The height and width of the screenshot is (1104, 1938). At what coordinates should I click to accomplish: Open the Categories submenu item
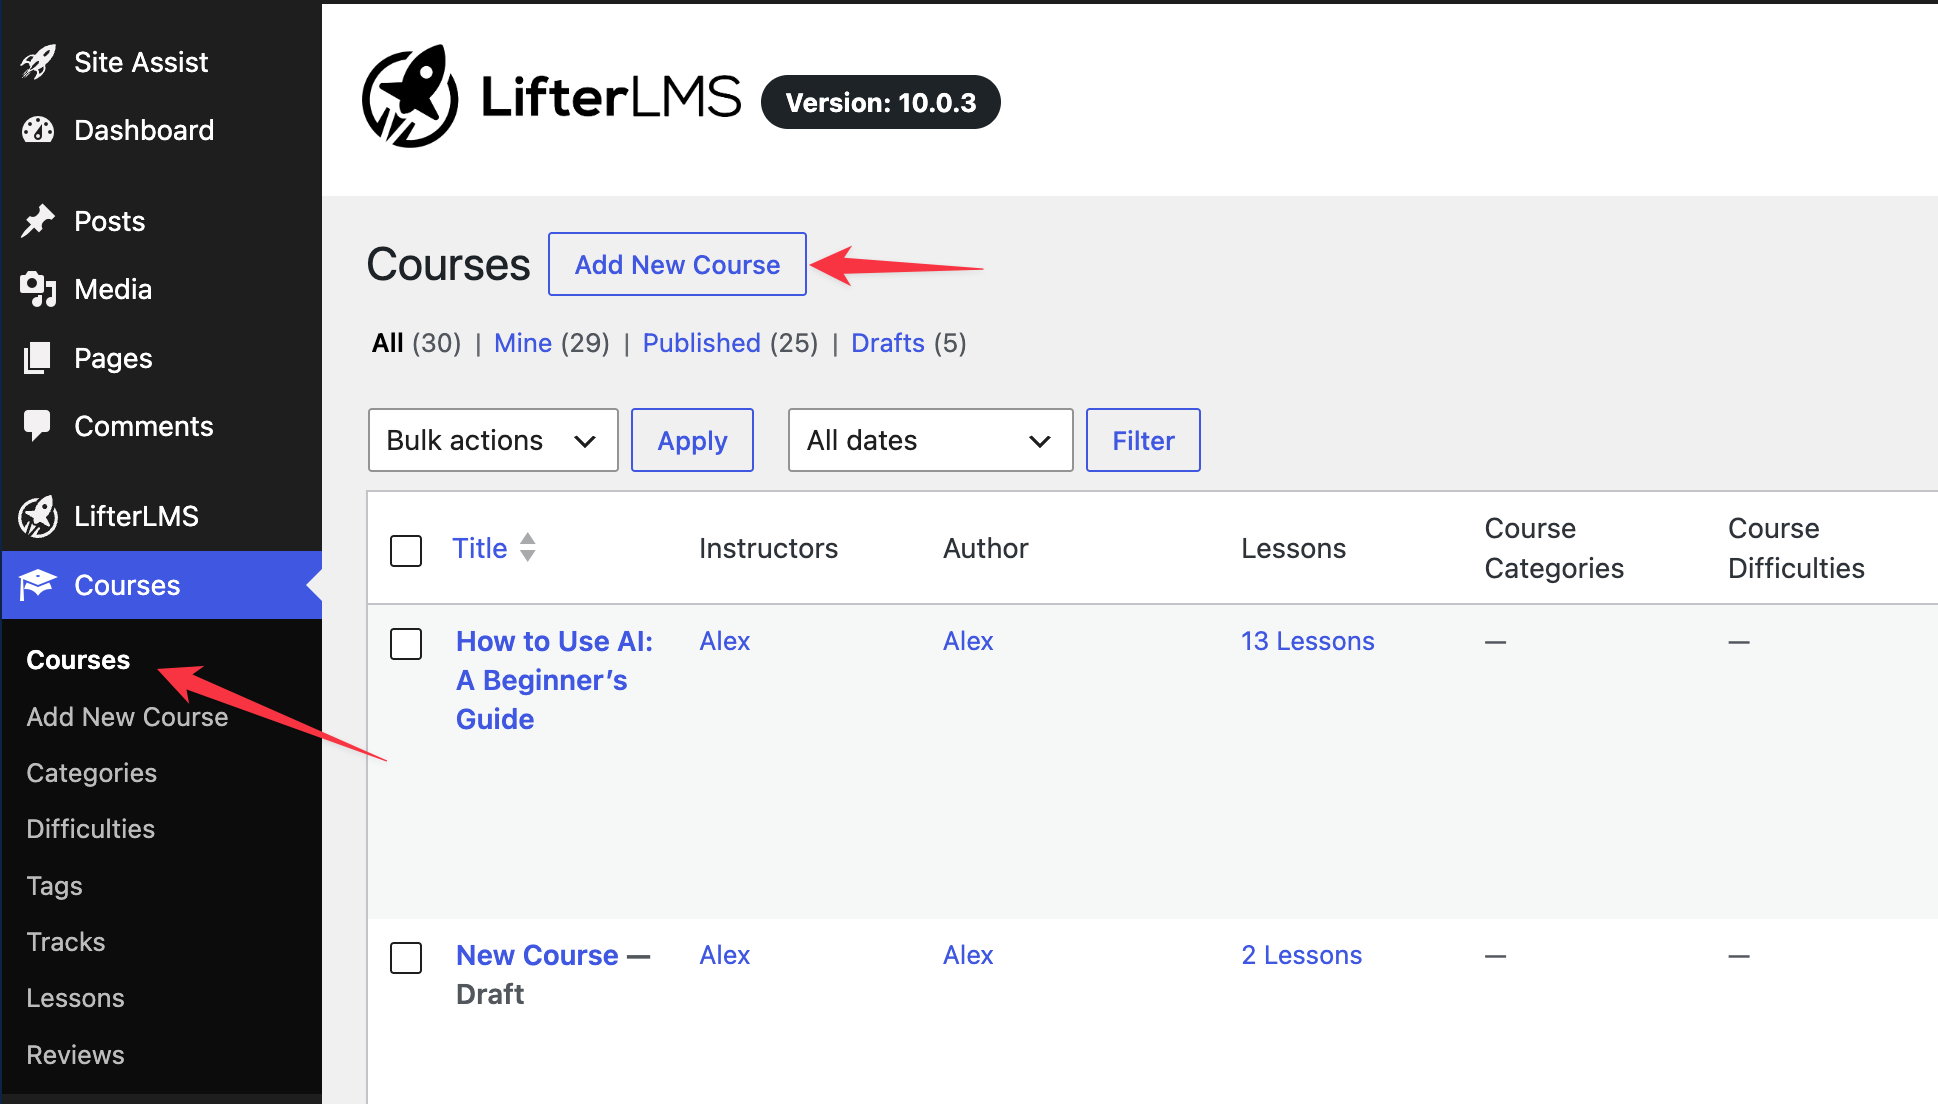[x=91, y=773]
